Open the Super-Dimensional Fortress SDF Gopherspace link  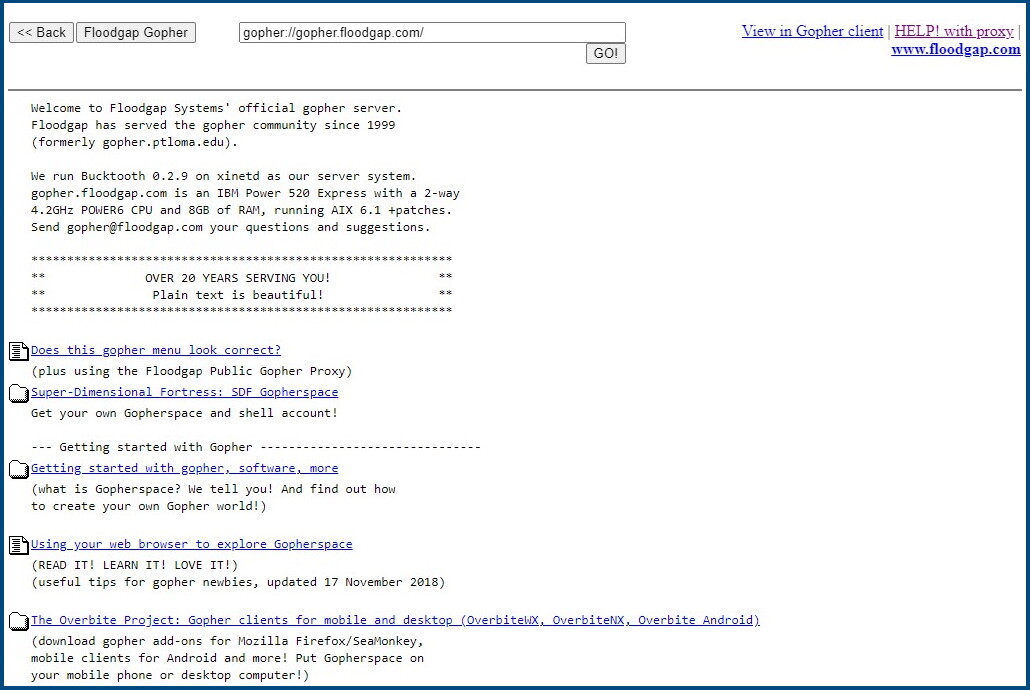(x=184, y=392)
